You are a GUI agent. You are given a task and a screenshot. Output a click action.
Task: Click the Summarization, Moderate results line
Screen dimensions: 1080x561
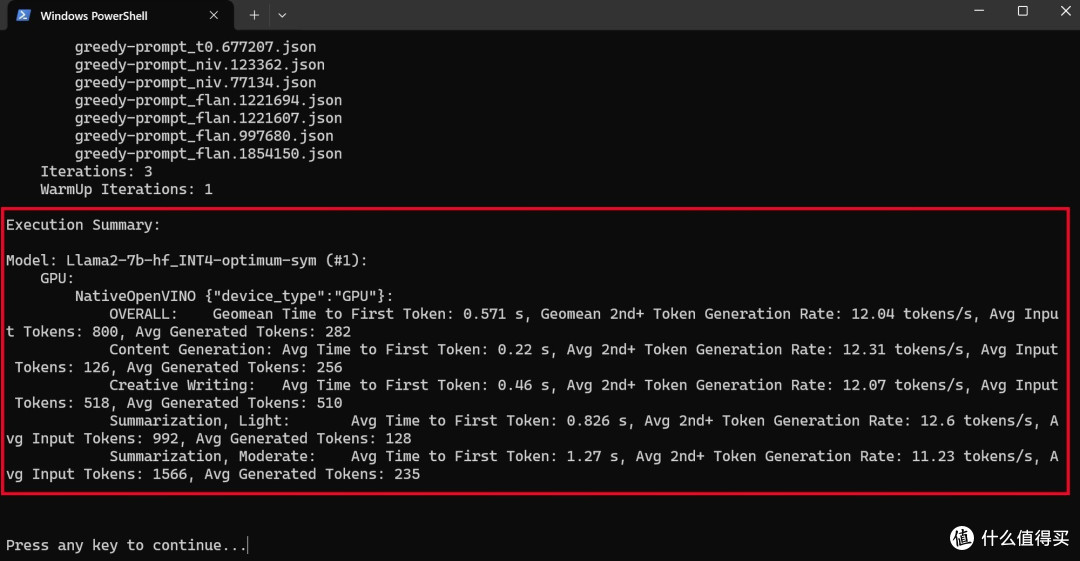coord(532,465)
